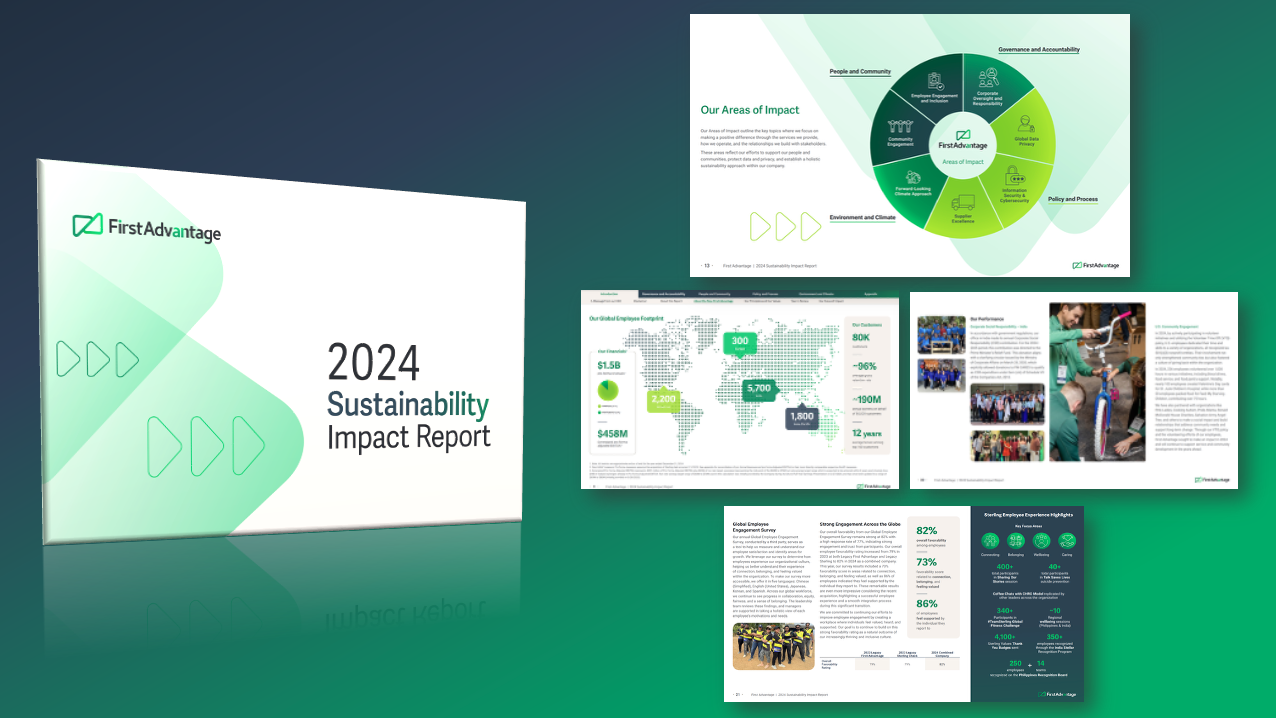This screenshot has width=1276, height=718.
Task: Click the 86% feel supported stat
Action: 926,604
